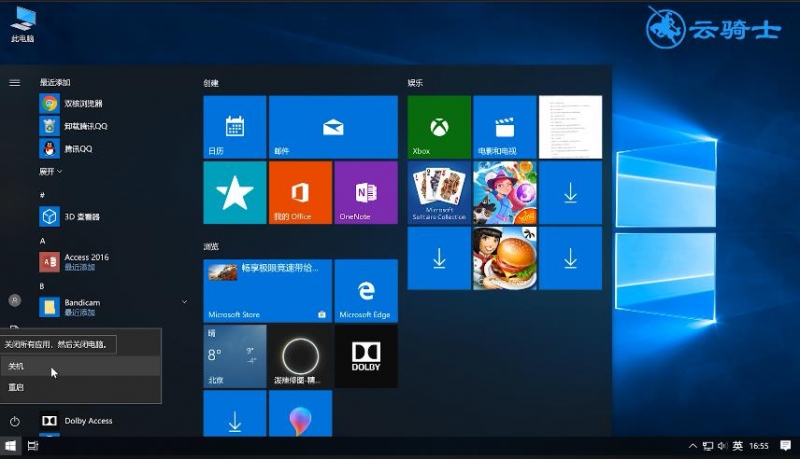Open the Bubble Witch 3 game tile
The height and width of the screenshot is (459, 800).
coord(505,193)
